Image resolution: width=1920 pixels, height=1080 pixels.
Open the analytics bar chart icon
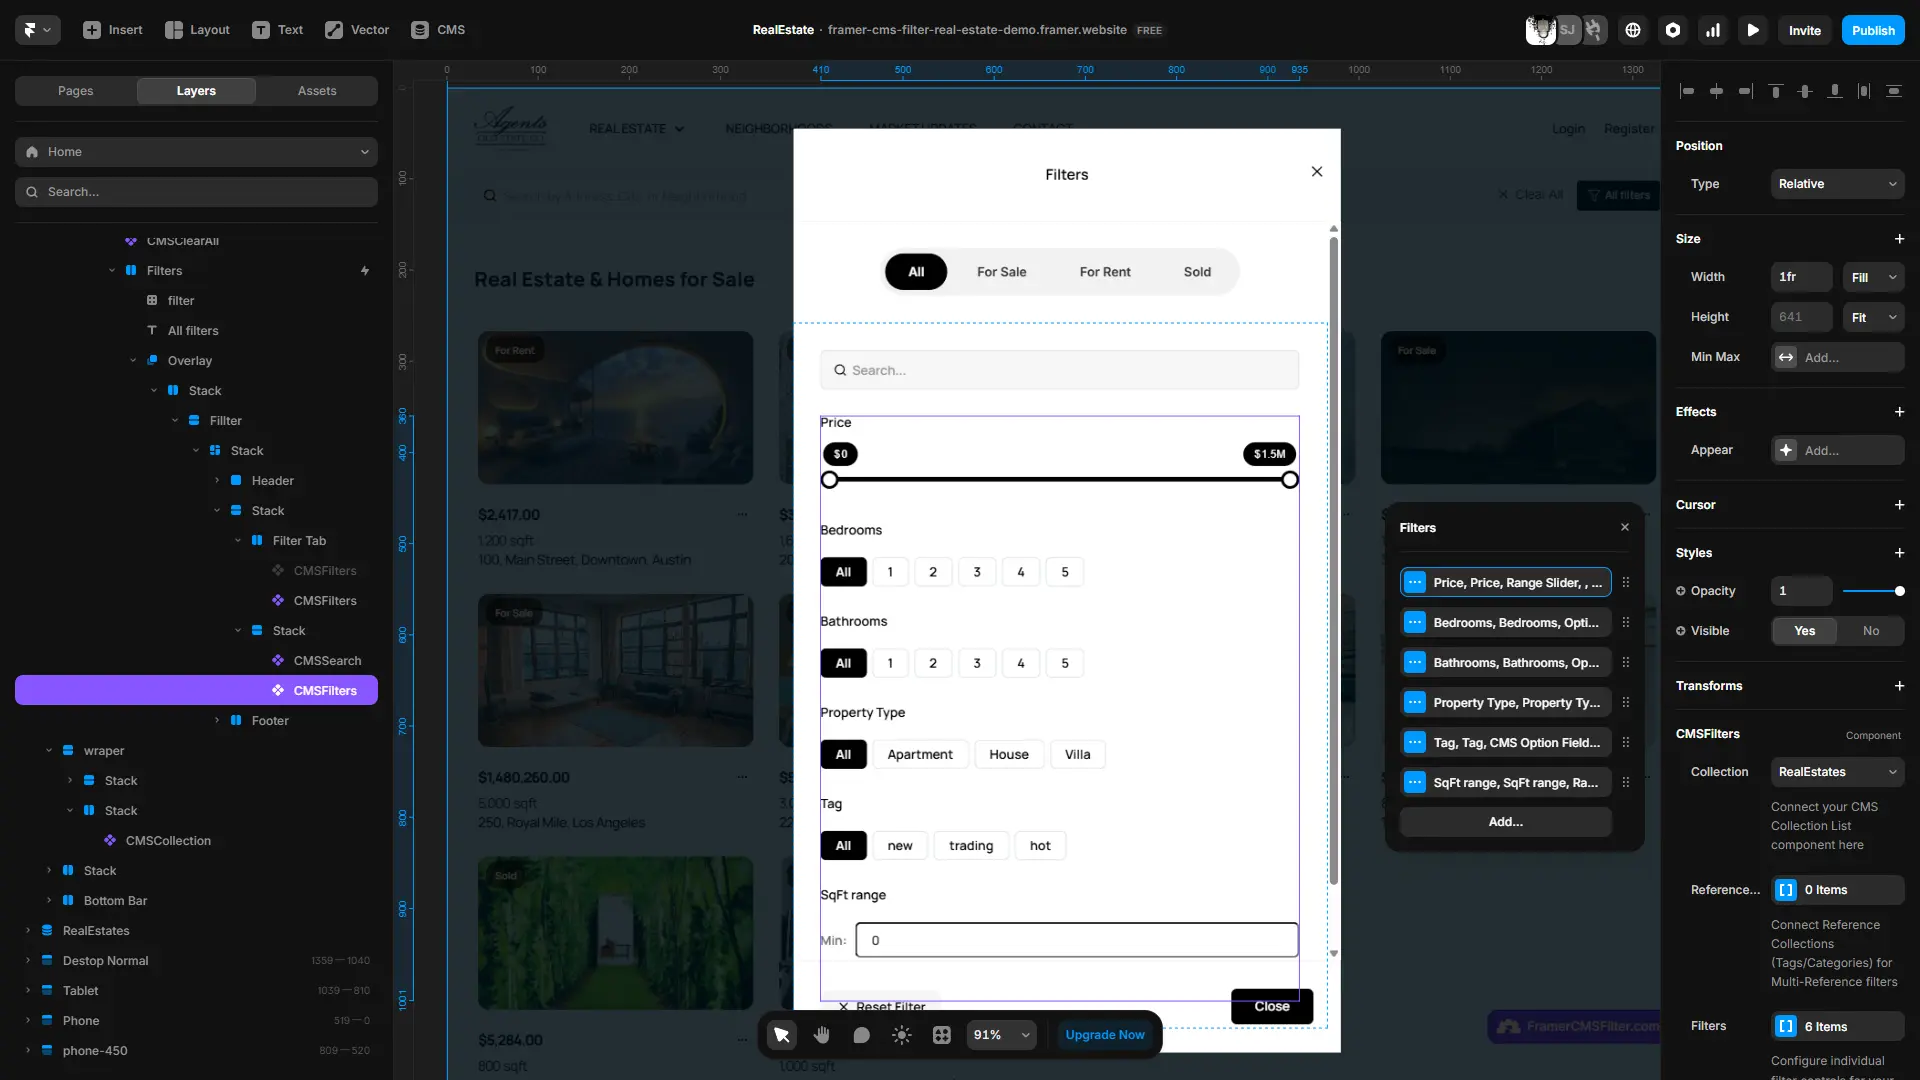pyautogui.click(x=1713, y=30)
